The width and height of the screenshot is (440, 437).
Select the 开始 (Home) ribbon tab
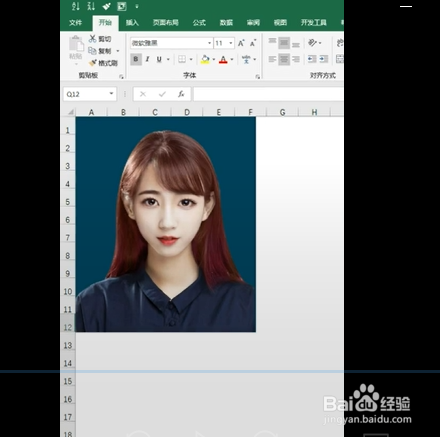(105, 23)
